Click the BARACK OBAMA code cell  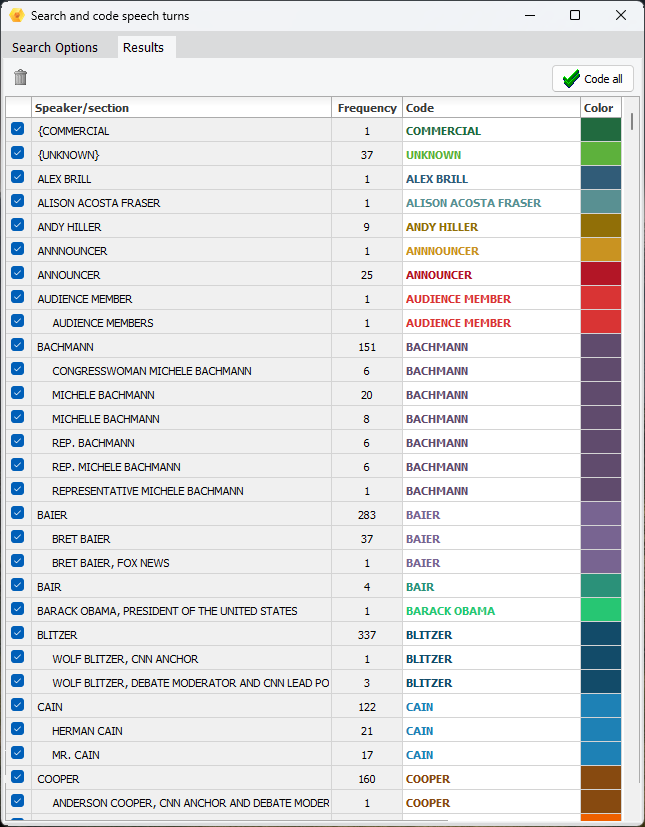tap(492, 611)
